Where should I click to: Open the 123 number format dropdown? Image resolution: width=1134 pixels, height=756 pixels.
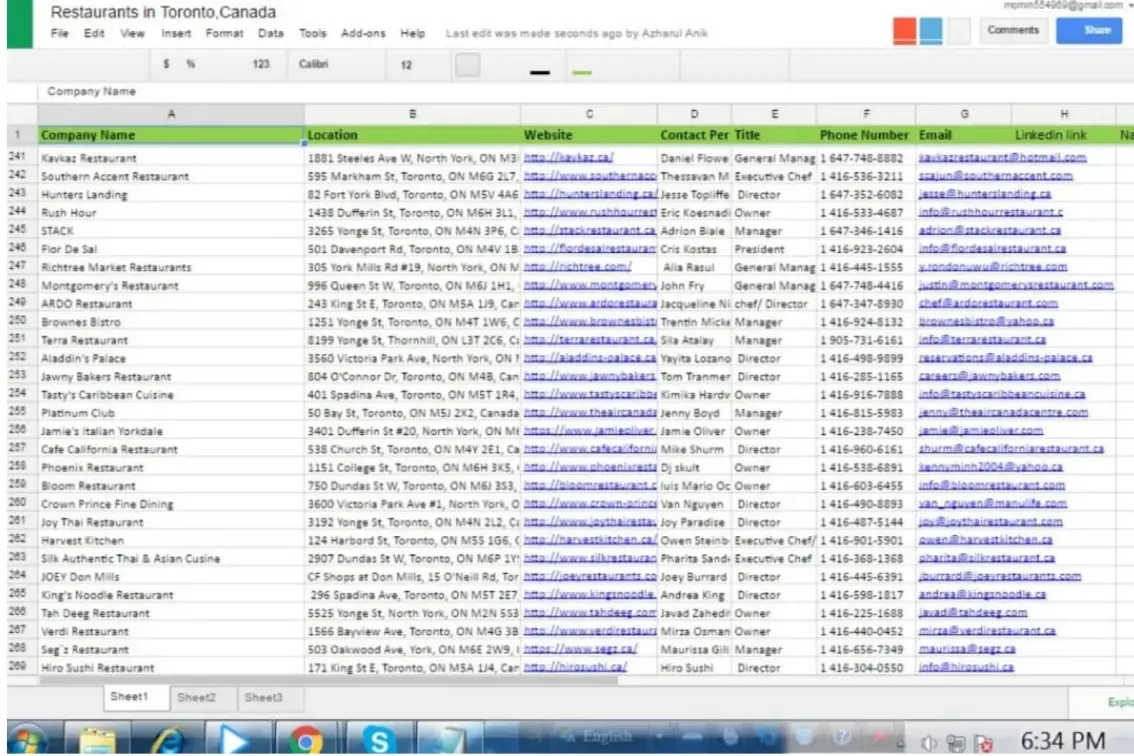coord(261,64)
